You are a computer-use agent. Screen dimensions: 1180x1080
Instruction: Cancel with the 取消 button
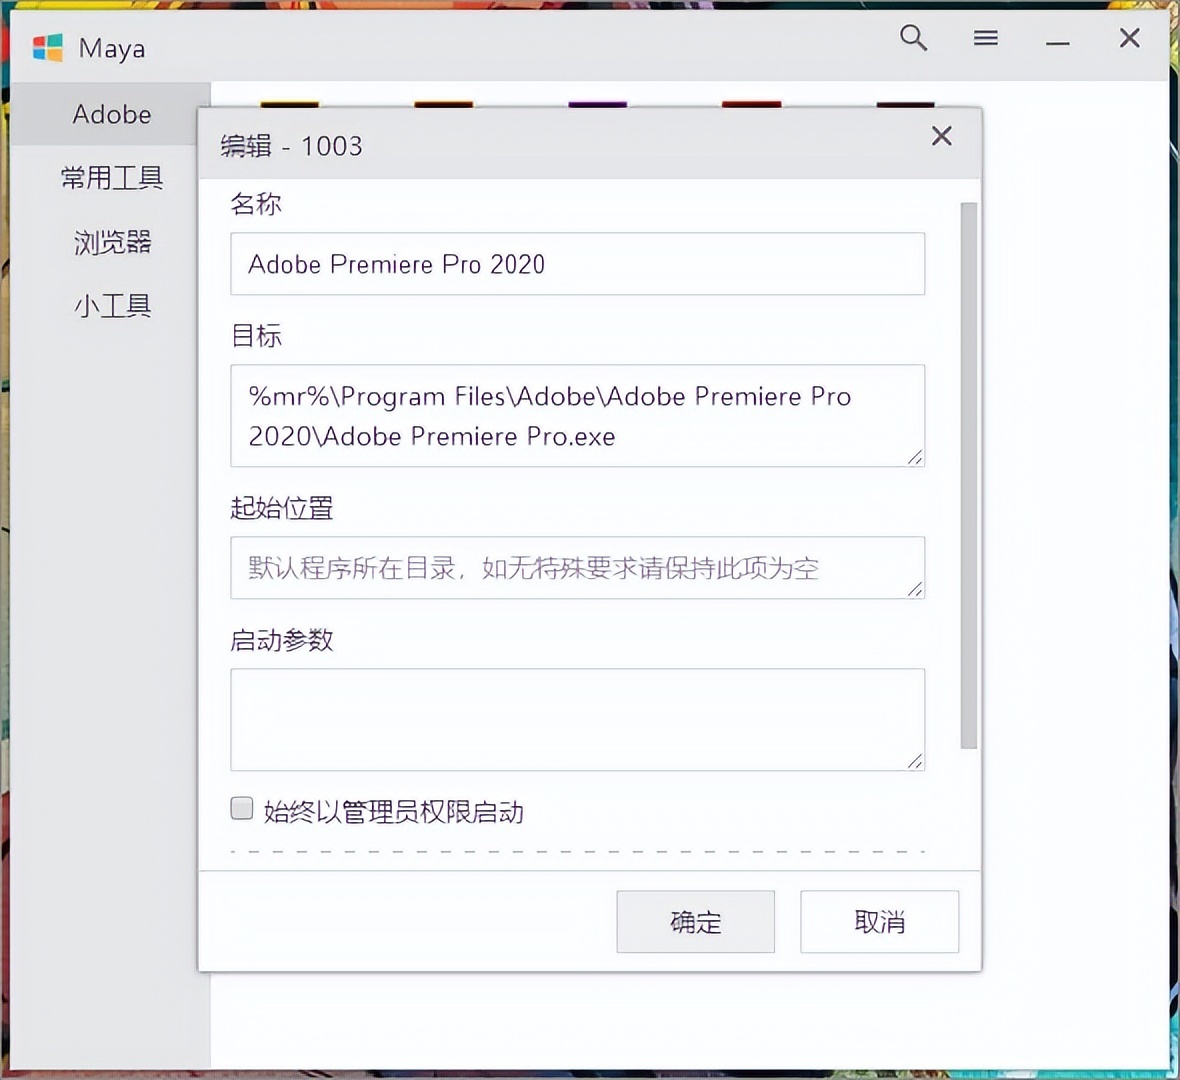pyautogui.click(x=879, y=922)
